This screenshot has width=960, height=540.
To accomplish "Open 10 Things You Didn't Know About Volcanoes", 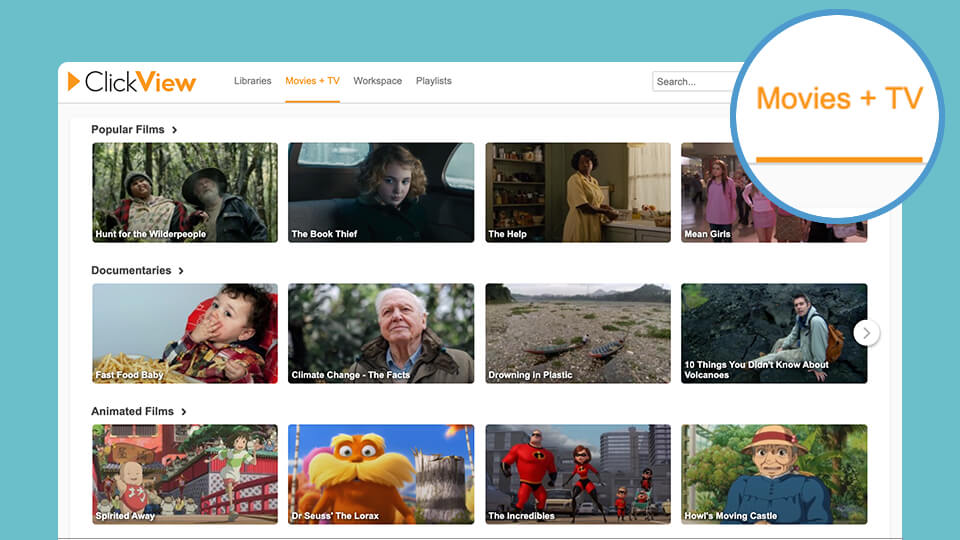I will click(x=774, y=333).
